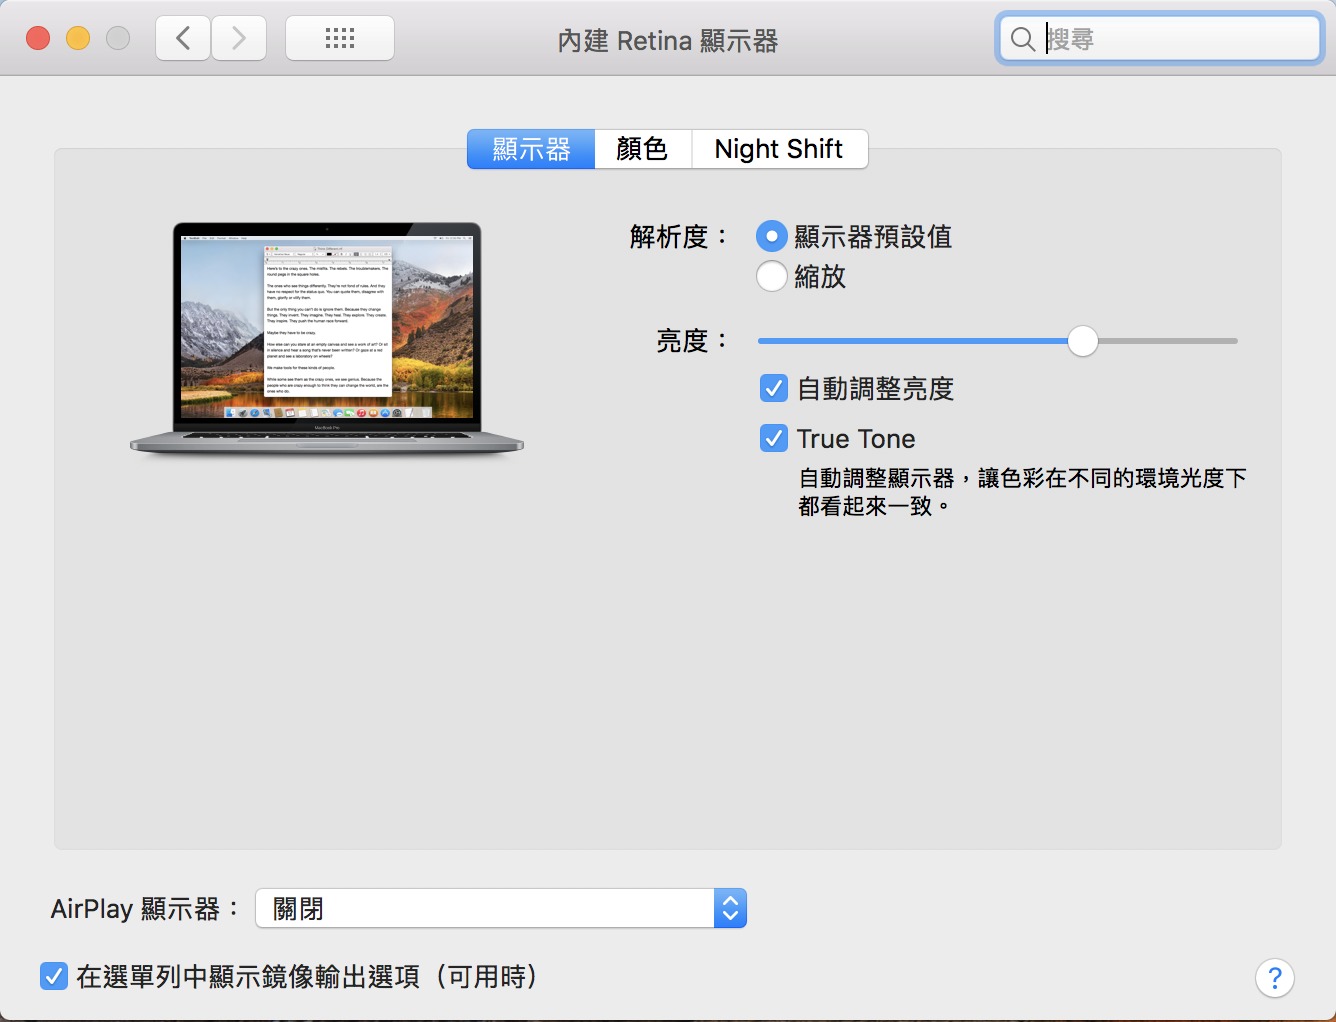Viewport: 1336px width, 1022px height.
Task: Open the 顏色 tab
Action: (642, 149)
